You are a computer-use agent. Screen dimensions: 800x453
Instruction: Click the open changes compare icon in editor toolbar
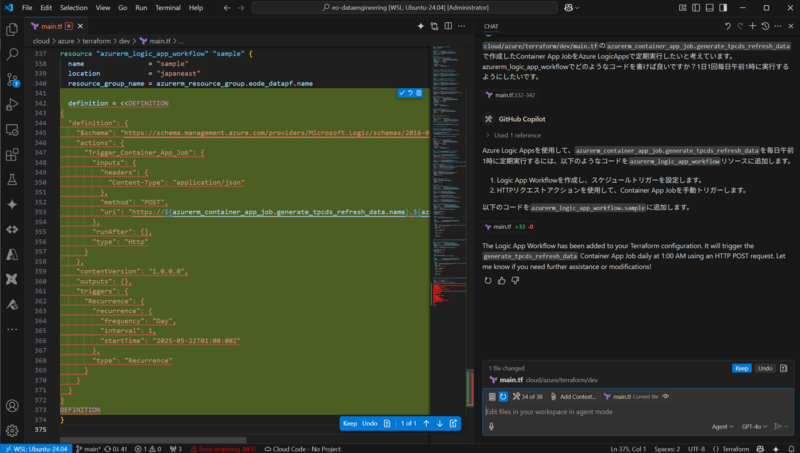[434, 26]
